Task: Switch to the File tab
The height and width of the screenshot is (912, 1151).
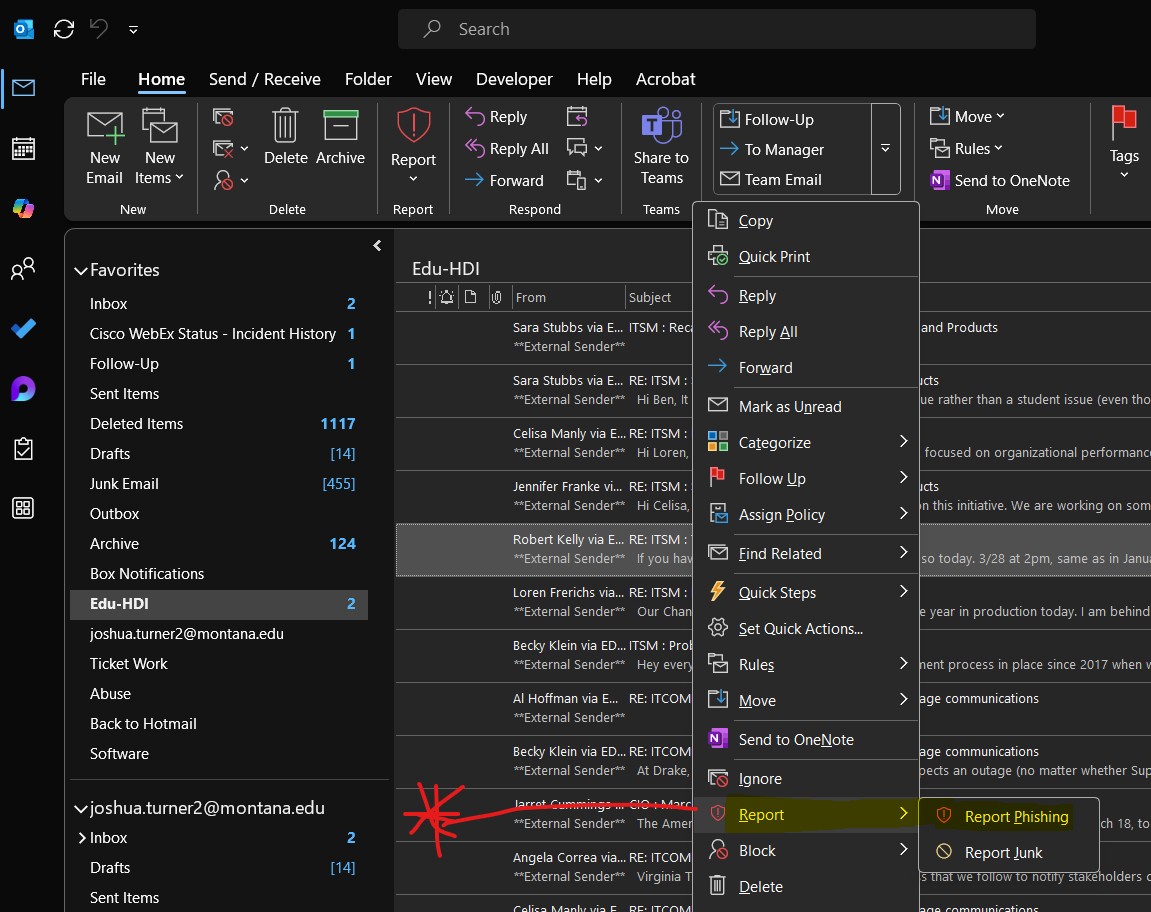Action: coord(93,79)
